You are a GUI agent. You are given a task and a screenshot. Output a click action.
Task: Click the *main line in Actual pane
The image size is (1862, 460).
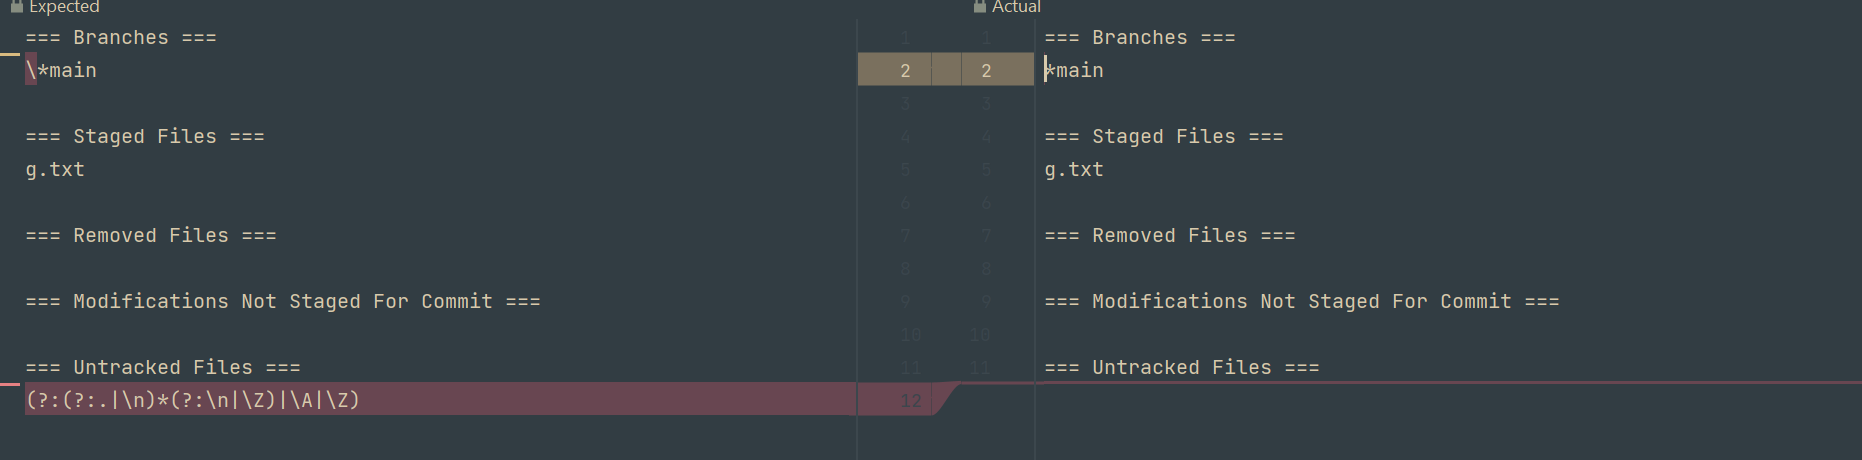[1075, 70]
